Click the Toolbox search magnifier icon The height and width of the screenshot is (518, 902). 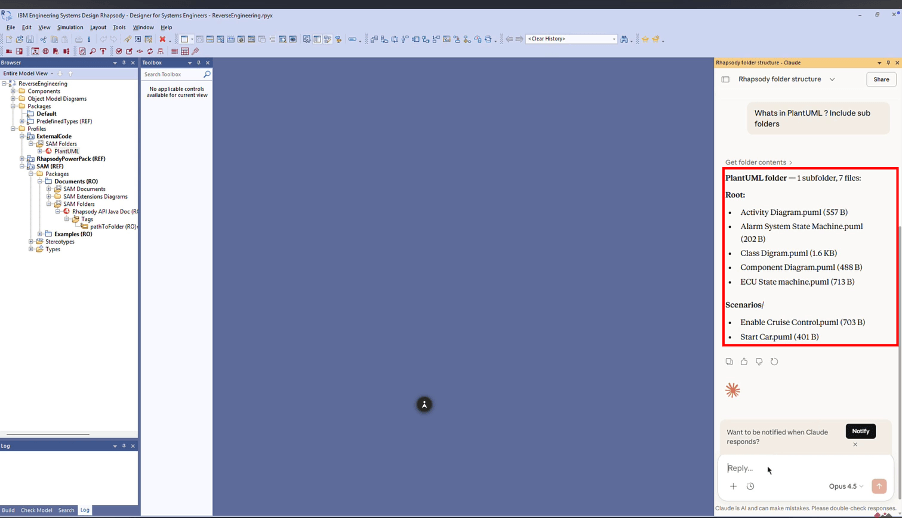[207, 74]
